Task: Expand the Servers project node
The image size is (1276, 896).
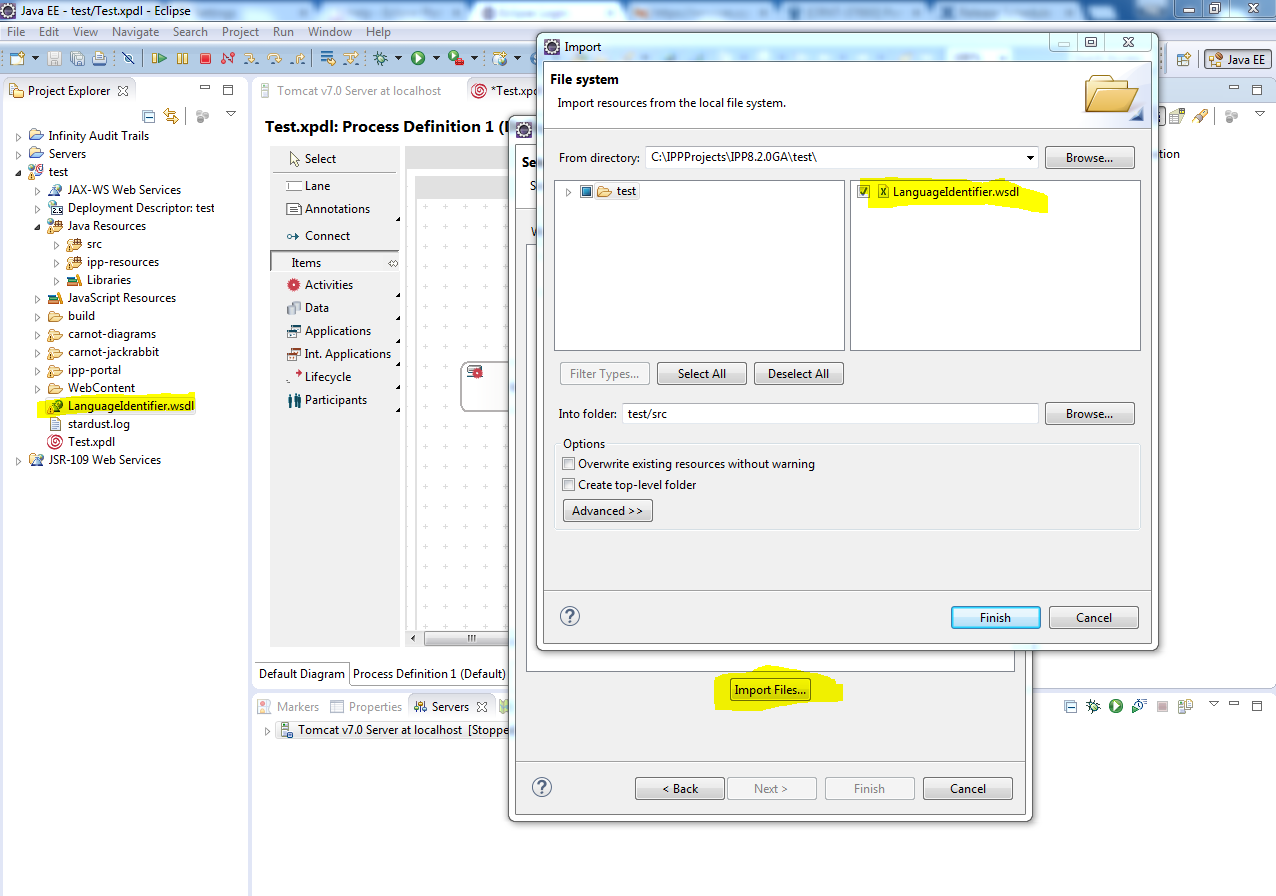Action: click(x=19, y=154)
